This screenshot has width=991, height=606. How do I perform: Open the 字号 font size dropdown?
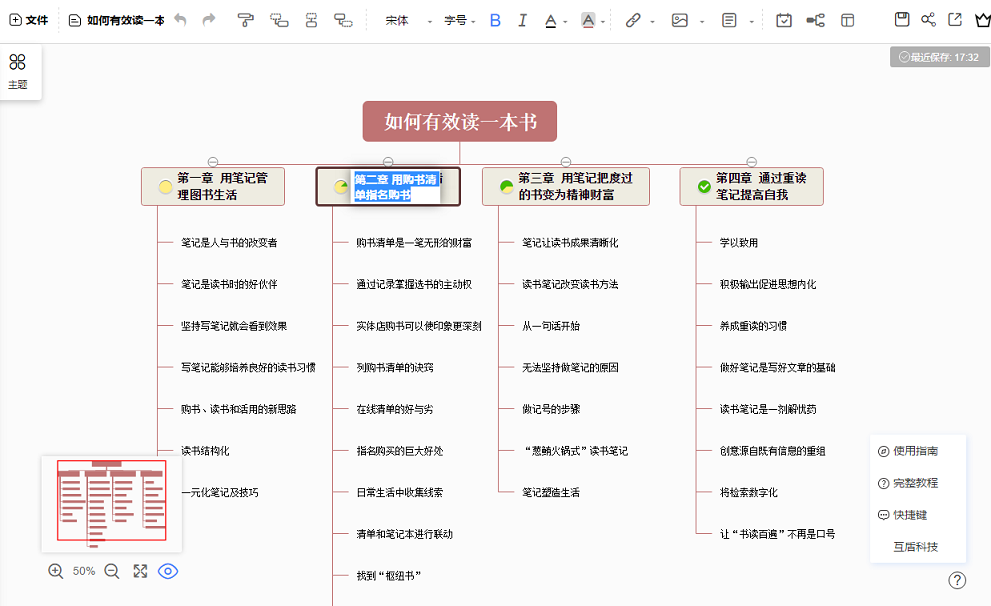tap(460, 20)
